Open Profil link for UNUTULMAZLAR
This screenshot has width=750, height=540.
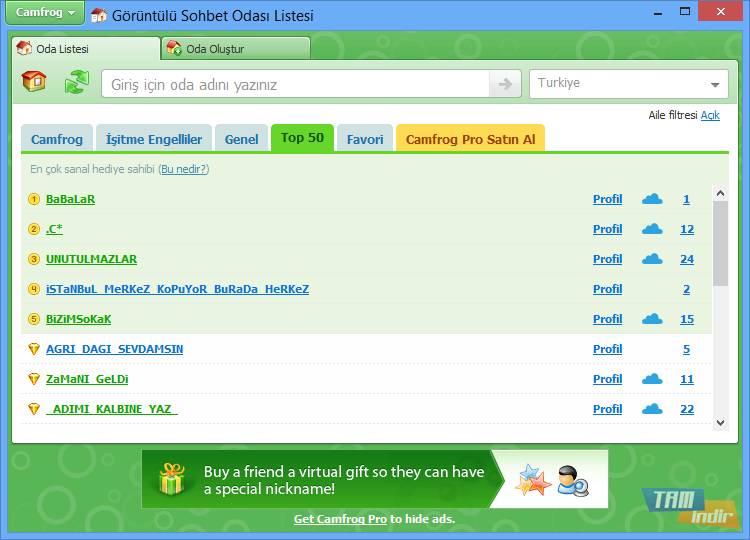[x=607, y=259]
